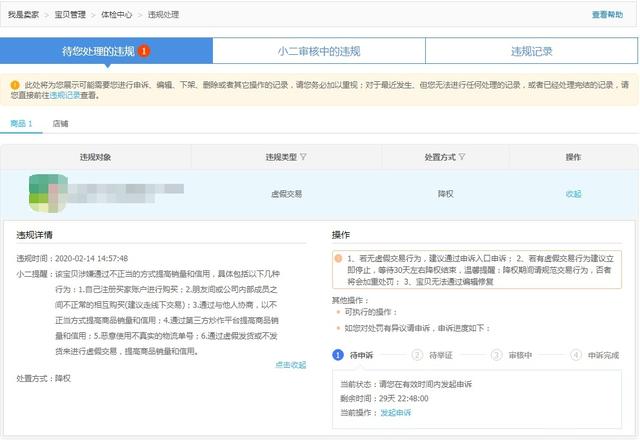
Task: Select the 店铺 sub-tab
Action: pyautogui.click(x=60, y=124)
